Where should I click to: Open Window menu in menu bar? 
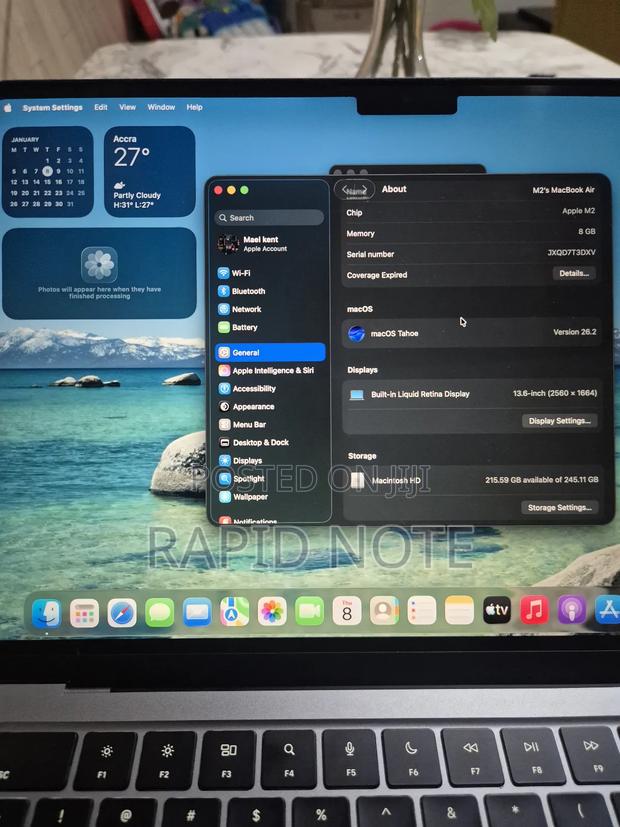[161, 107]
